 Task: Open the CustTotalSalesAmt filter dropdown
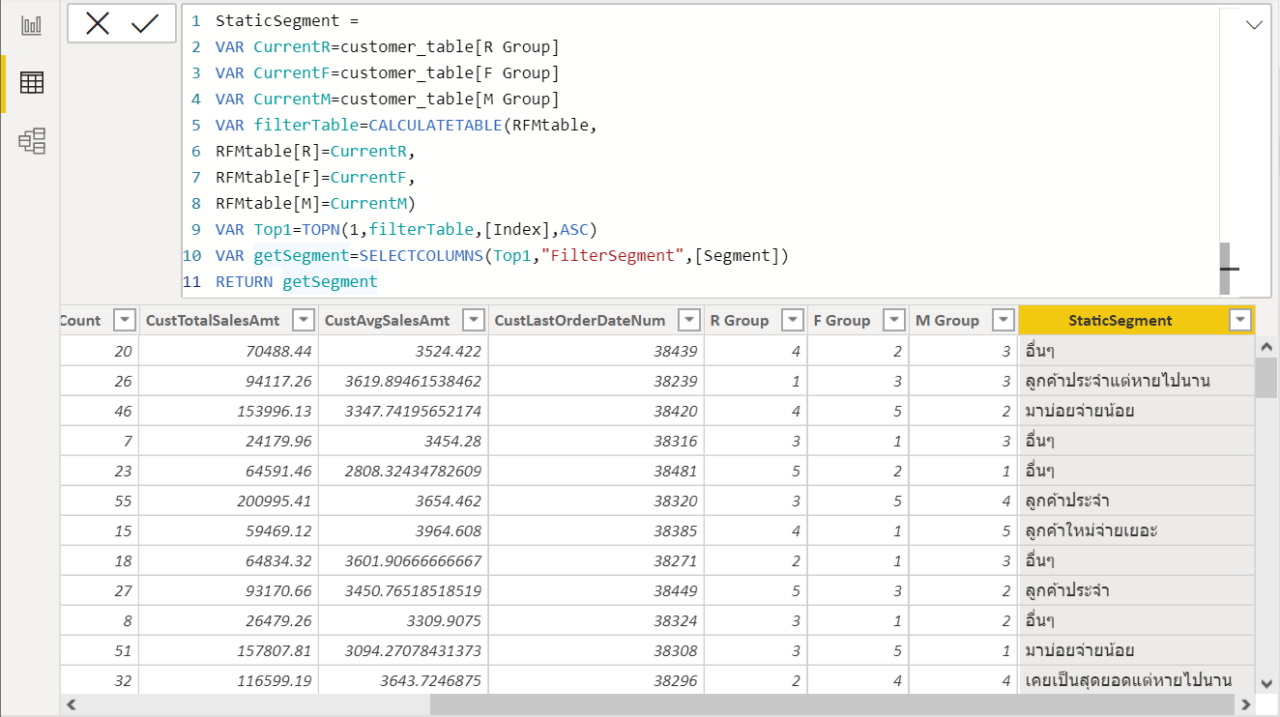click(302, 320)
